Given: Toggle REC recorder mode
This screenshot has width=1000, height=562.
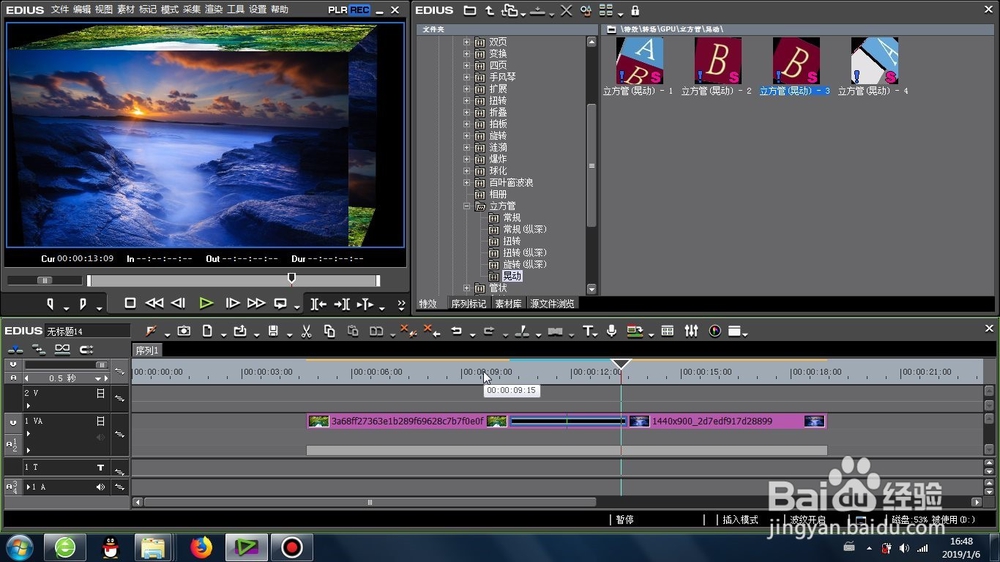Looking at the screenshot, I should click(x=359, y=10).
